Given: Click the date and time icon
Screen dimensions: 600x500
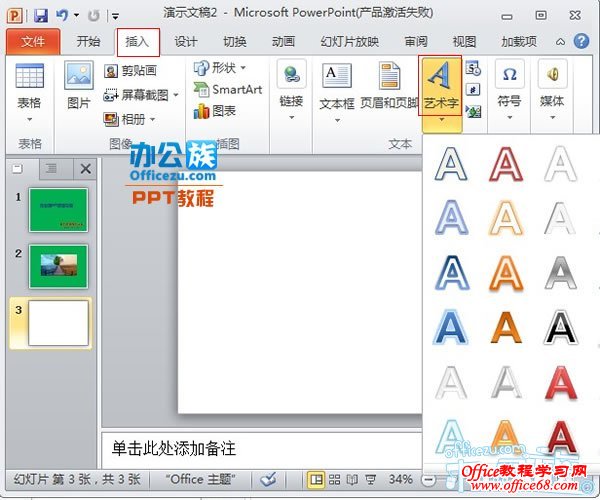Looking at the screenshot, I should pyautogui.click(x=473, y=68).
